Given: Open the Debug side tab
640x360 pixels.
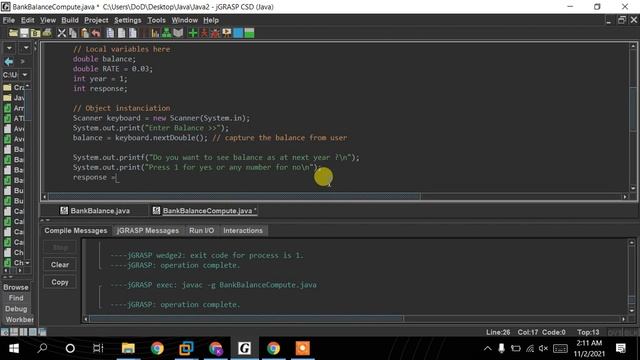Looking at the screenshot, I should [16, 309].
